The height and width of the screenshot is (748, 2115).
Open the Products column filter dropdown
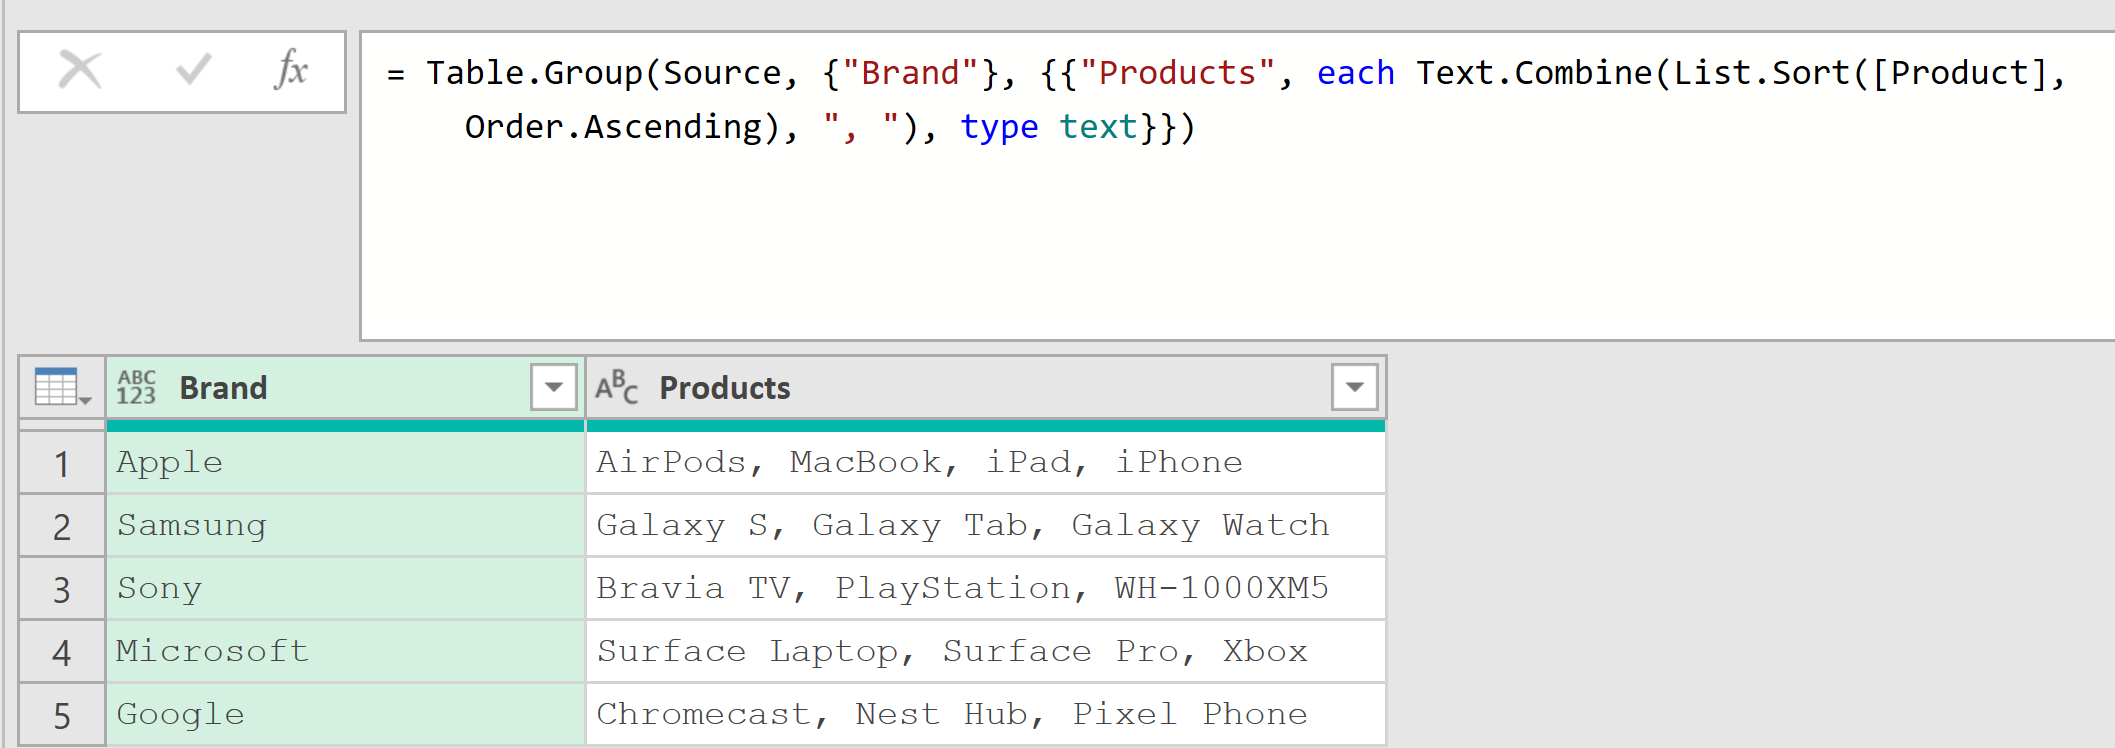pos(1355,387)
